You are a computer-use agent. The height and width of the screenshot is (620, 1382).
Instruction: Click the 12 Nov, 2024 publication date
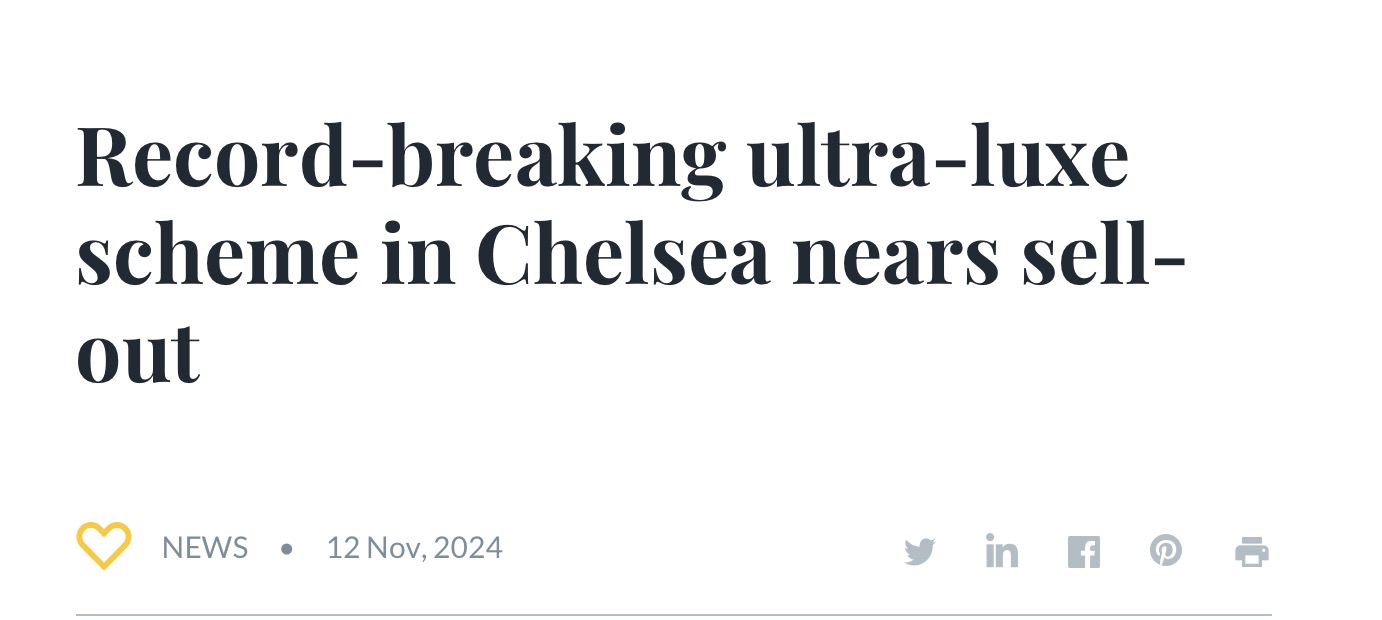414,548
